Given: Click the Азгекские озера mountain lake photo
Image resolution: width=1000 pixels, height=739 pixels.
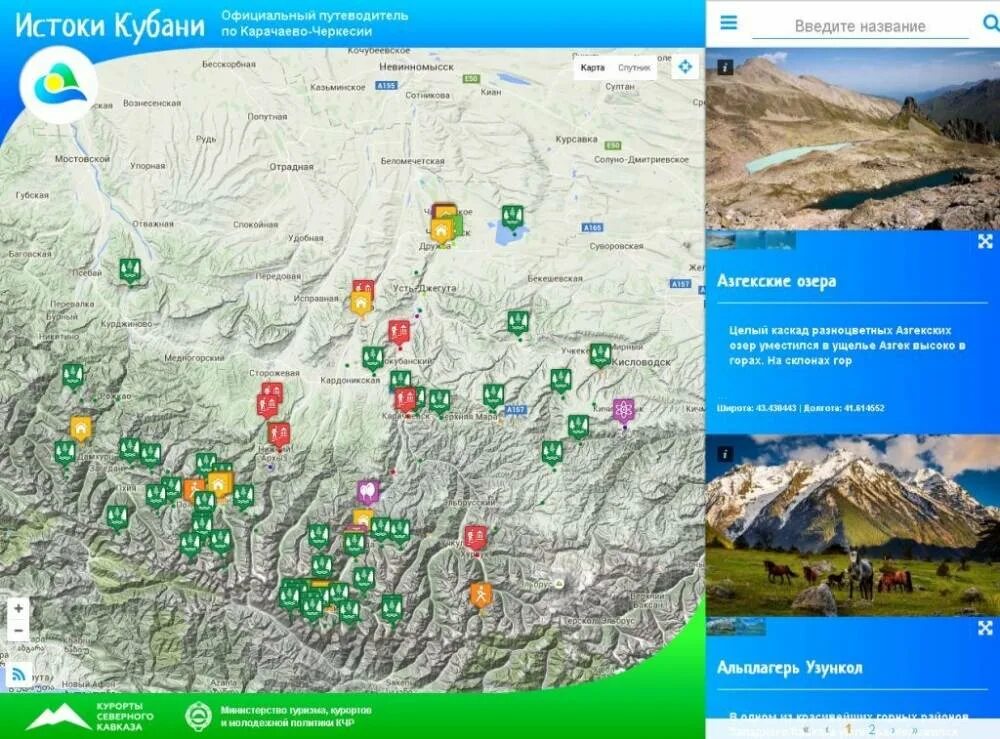Looking at the screenshot, I should [853, 139].
